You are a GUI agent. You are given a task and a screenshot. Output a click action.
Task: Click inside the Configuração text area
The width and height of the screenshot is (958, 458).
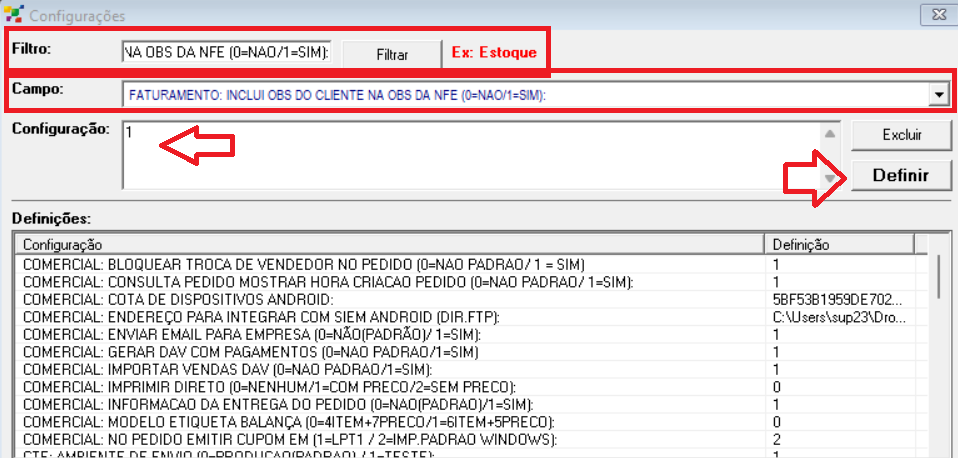(x=470, y=153)
